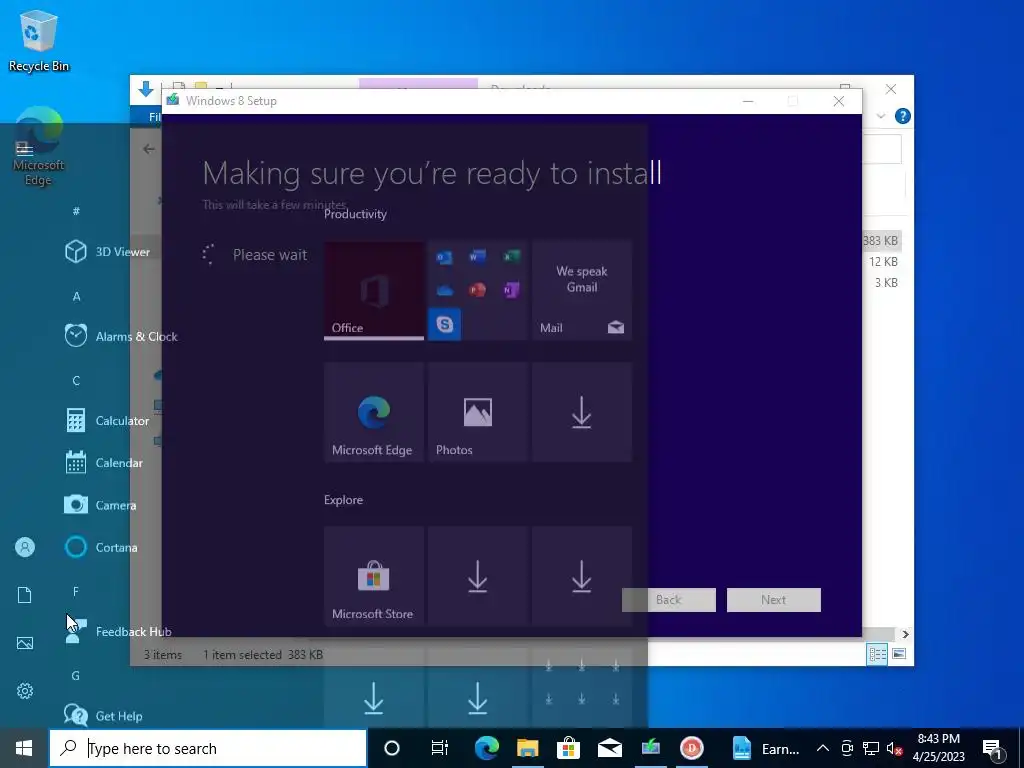The width and height of the screenshot is (1024, 768).
Task: Open Get Help from the app list
Action: coord(104,716)
